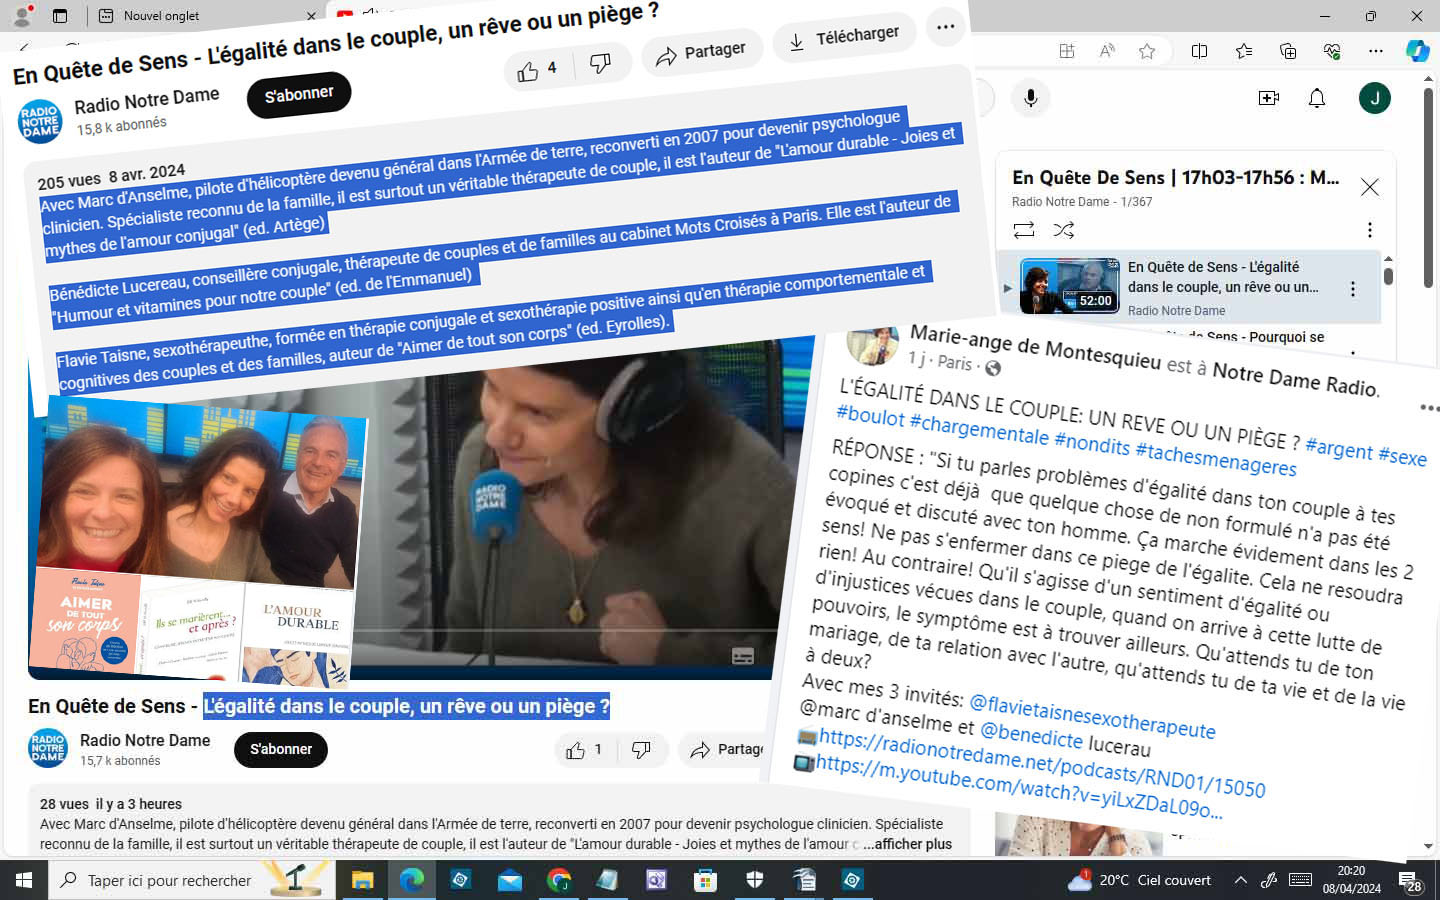Open the radionotredame.net podcasts link
Screen dimensions: 1440x900
coord(1041,763)
